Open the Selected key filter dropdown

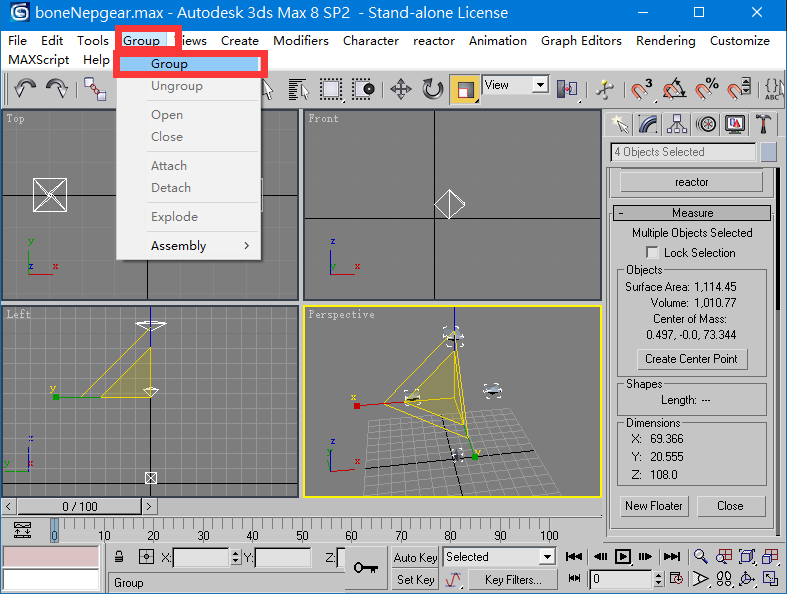(499, 557)
